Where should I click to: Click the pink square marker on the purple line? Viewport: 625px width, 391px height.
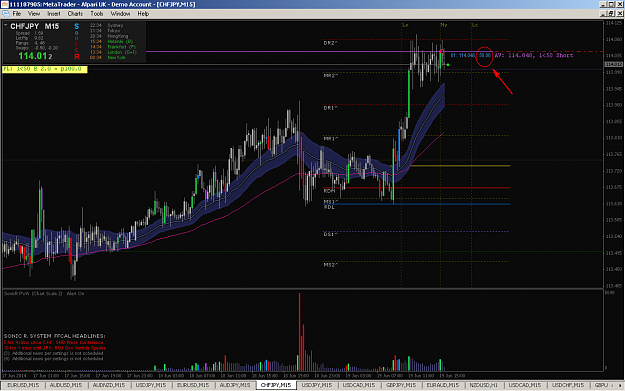(x=442, y=51)
